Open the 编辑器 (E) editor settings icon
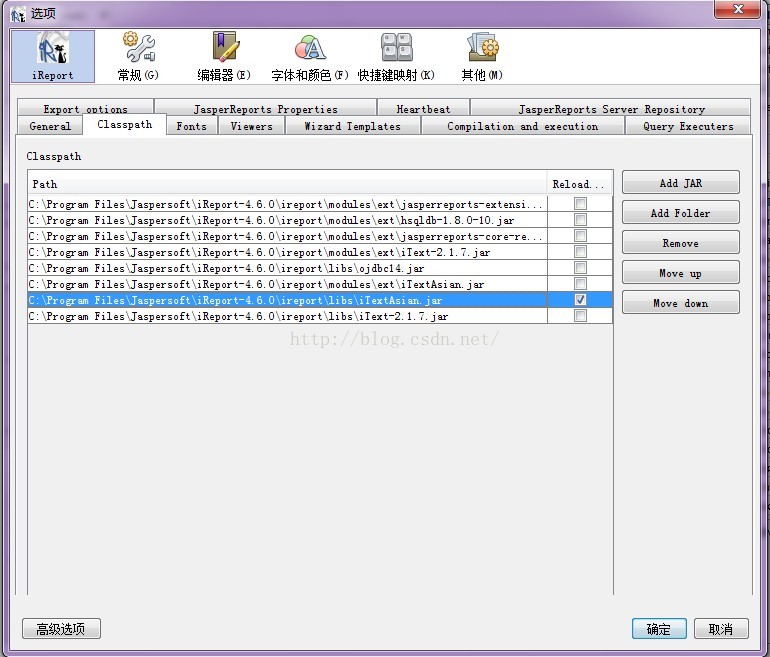 tap(224, 56)
